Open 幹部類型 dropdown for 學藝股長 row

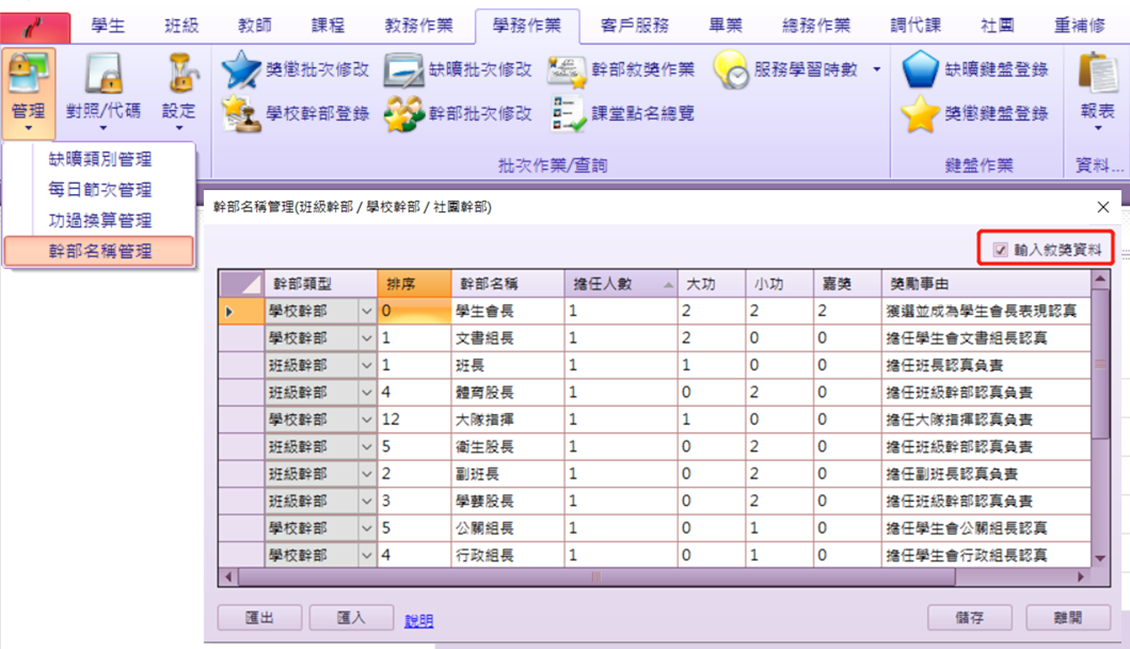(x=367, y=501)
